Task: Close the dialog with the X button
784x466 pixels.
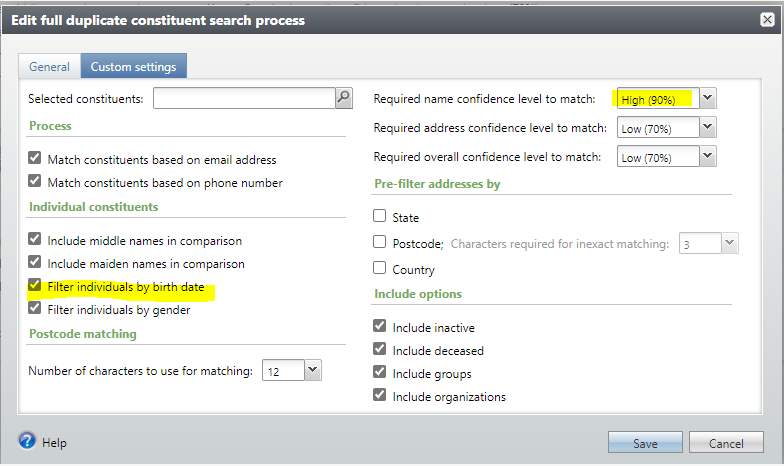Action: point(764,19)
